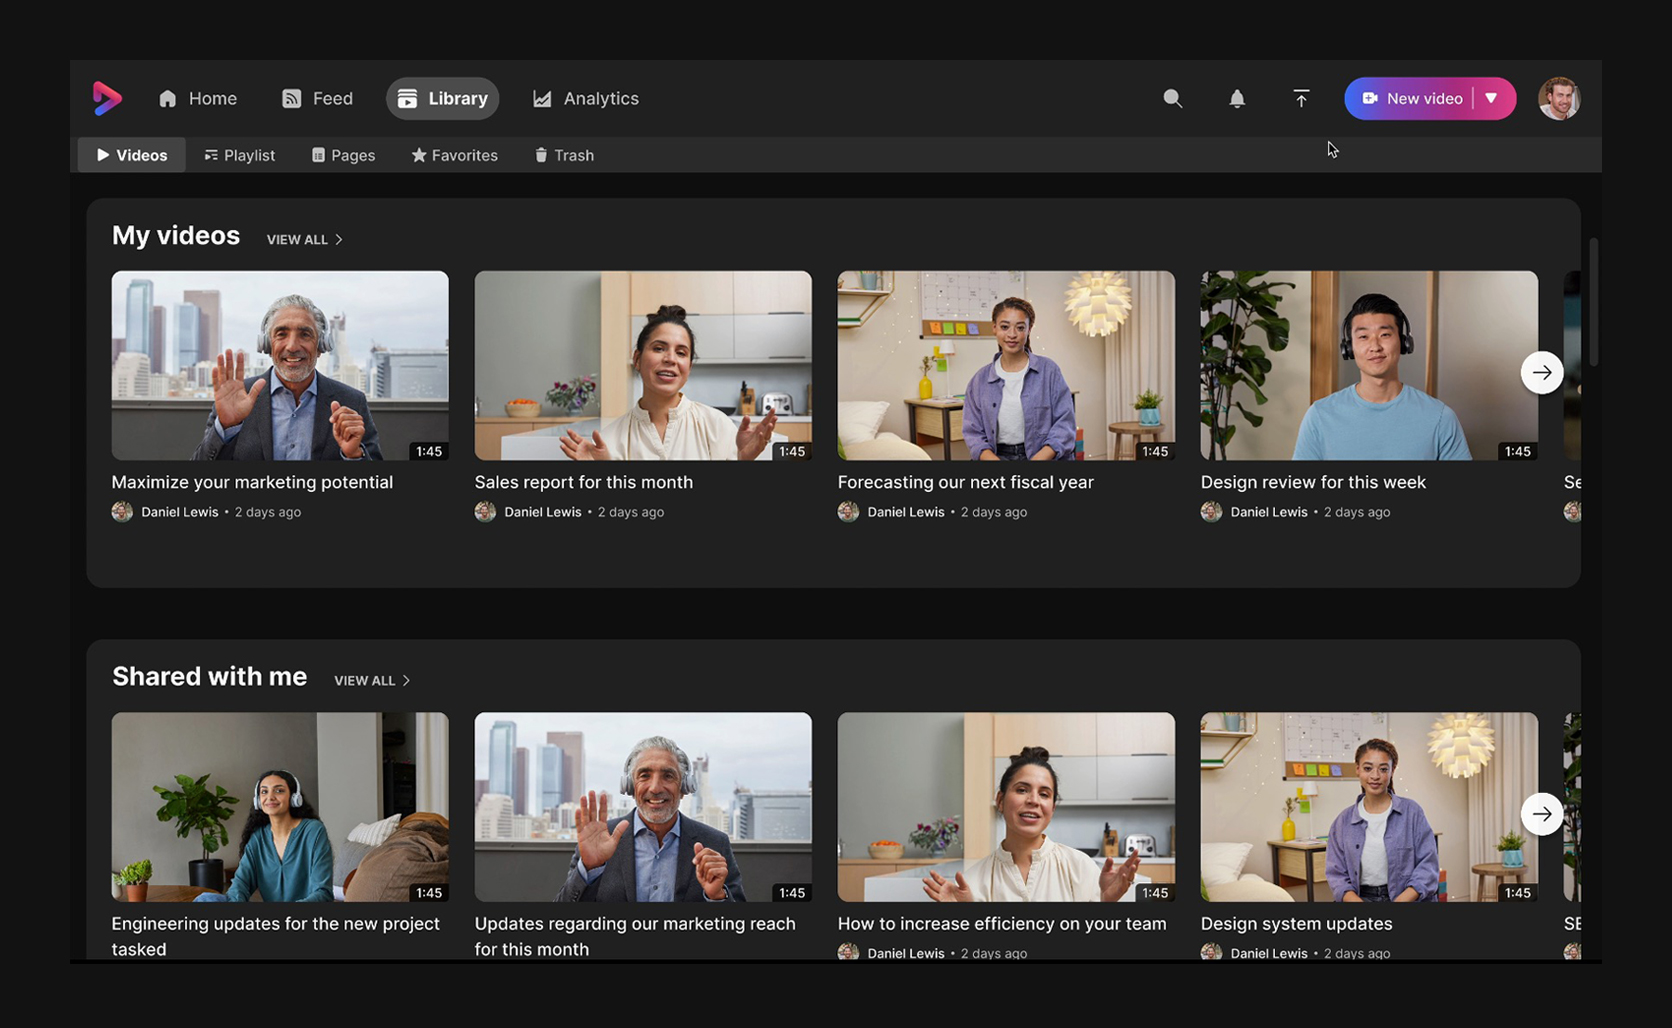Click the upload arrow icon

1301,98
